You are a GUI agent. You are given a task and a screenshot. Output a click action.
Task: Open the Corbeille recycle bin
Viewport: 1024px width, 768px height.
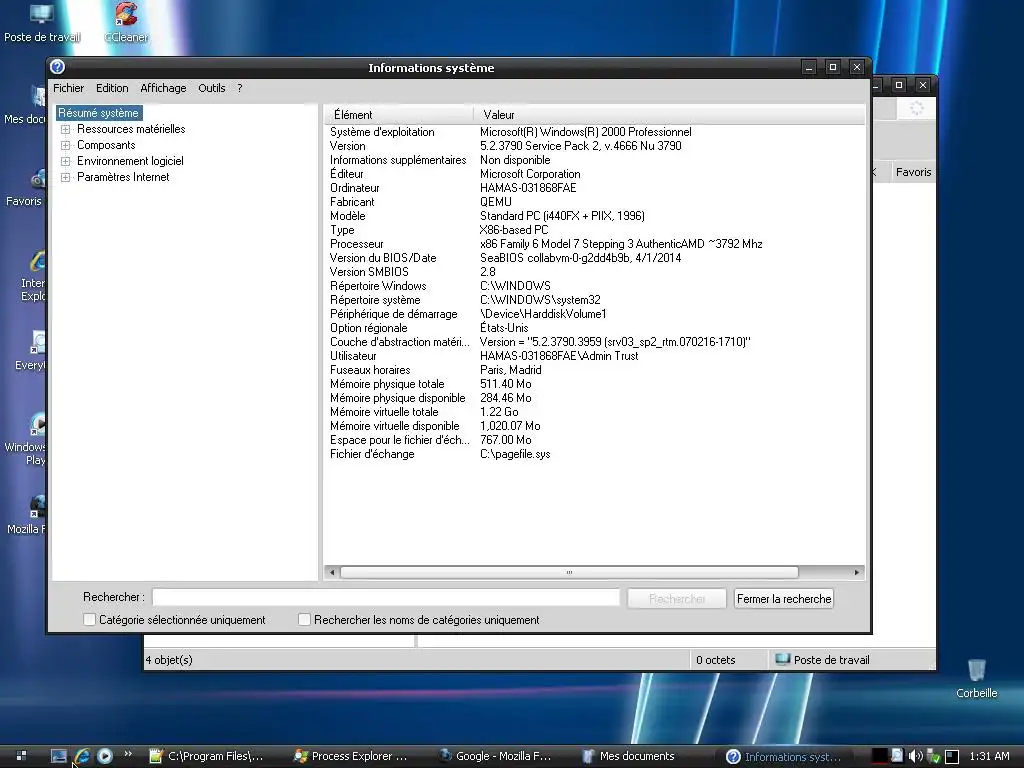pos(976,679)
